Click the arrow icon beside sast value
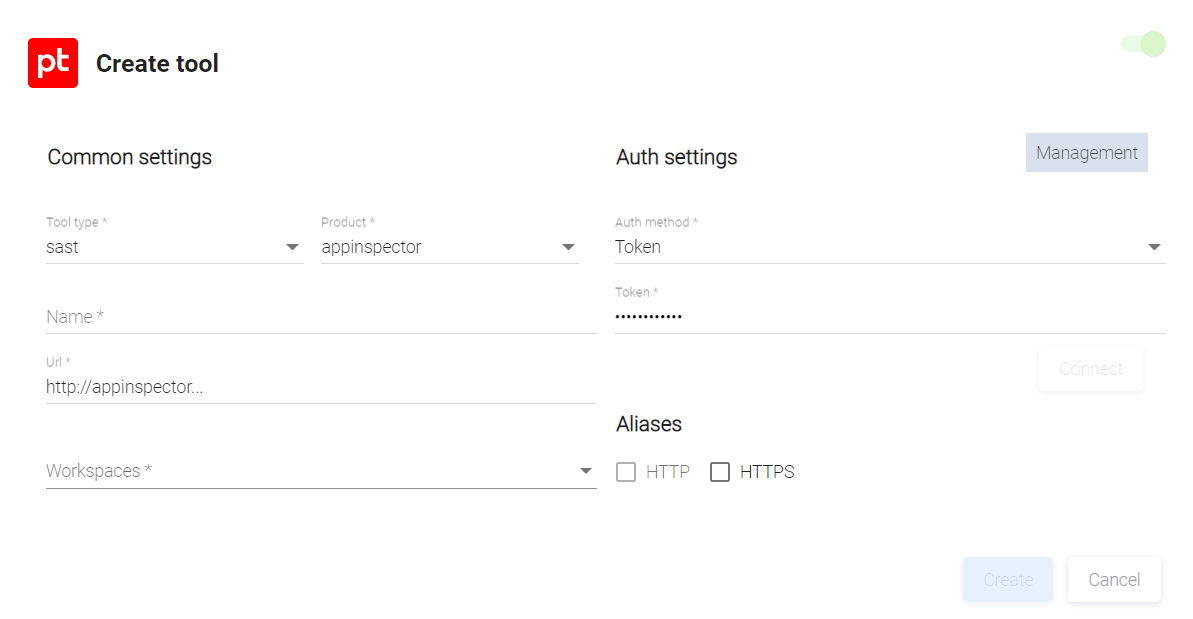 click(292, 247)
